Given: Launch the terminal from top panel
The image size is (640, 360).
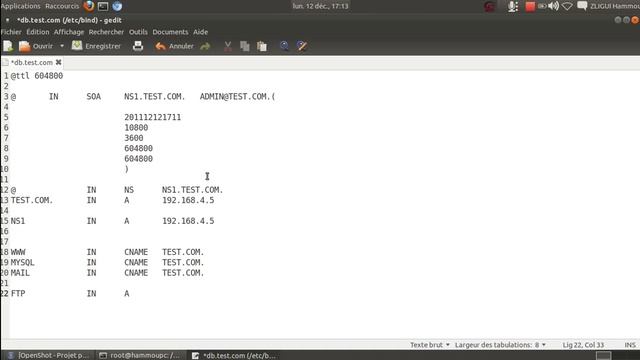Looking at the screenshot, I should pos(103,6).
